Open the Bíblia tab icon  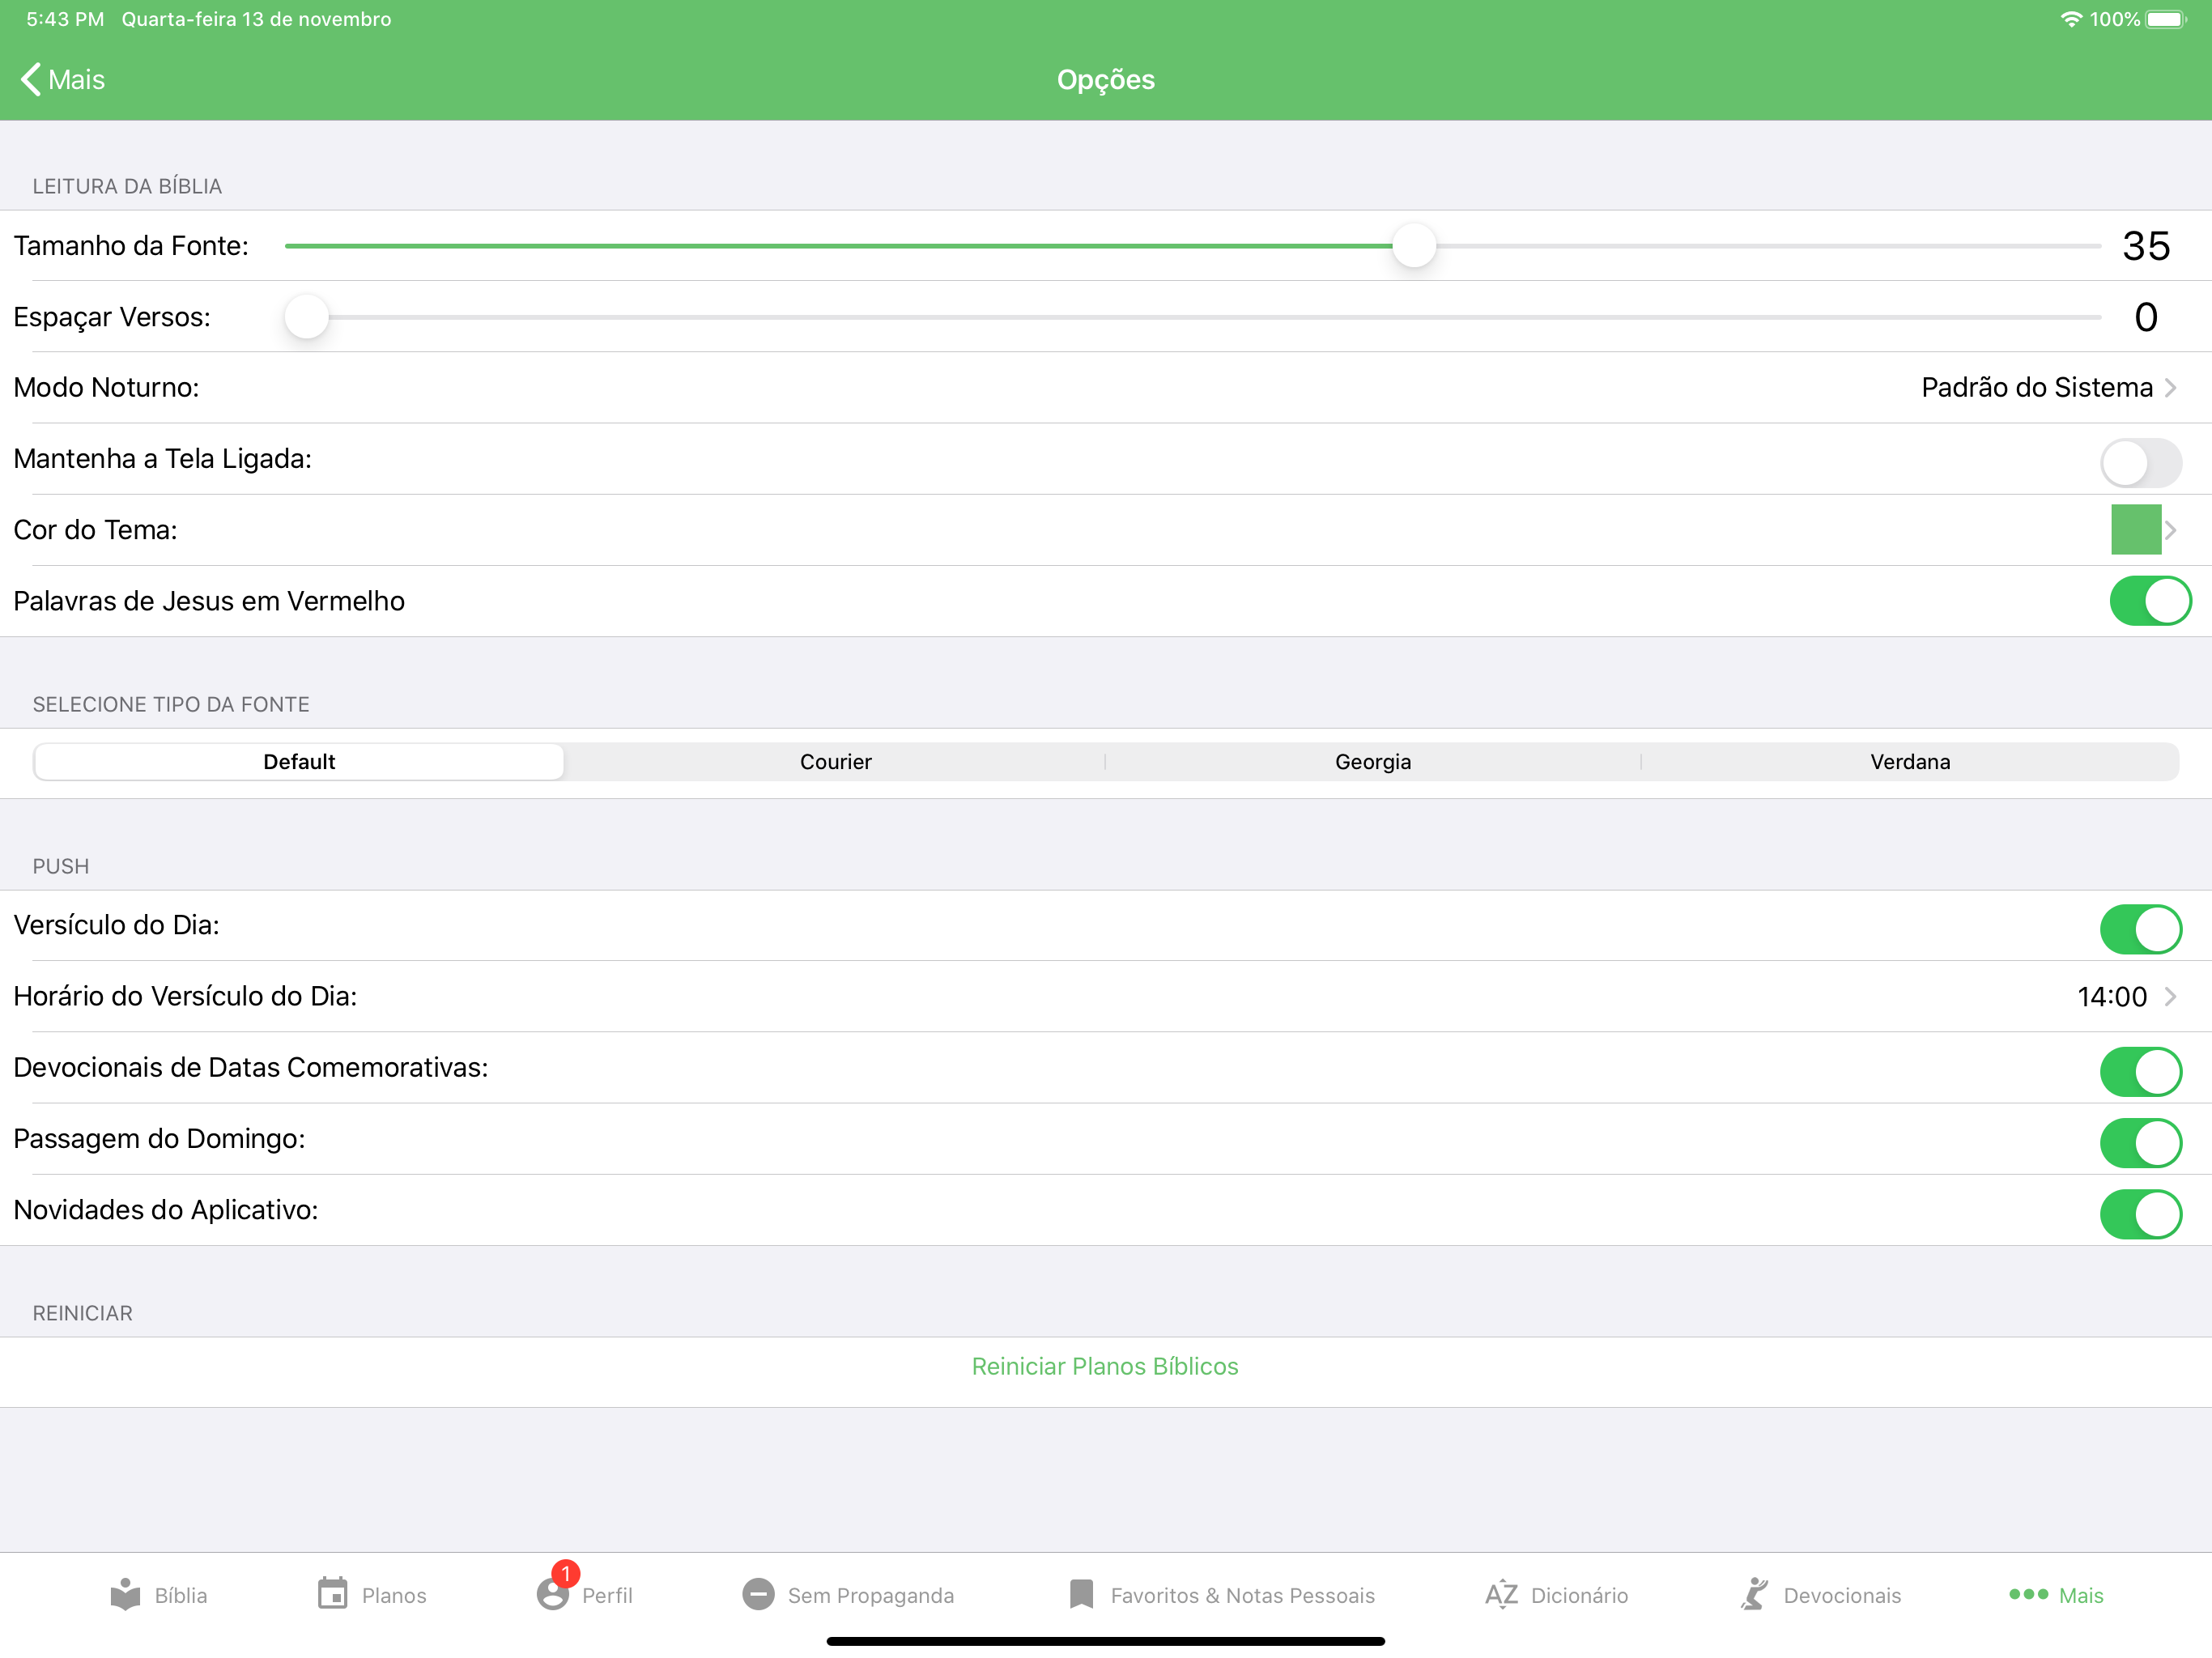(x=125, y=1594)
